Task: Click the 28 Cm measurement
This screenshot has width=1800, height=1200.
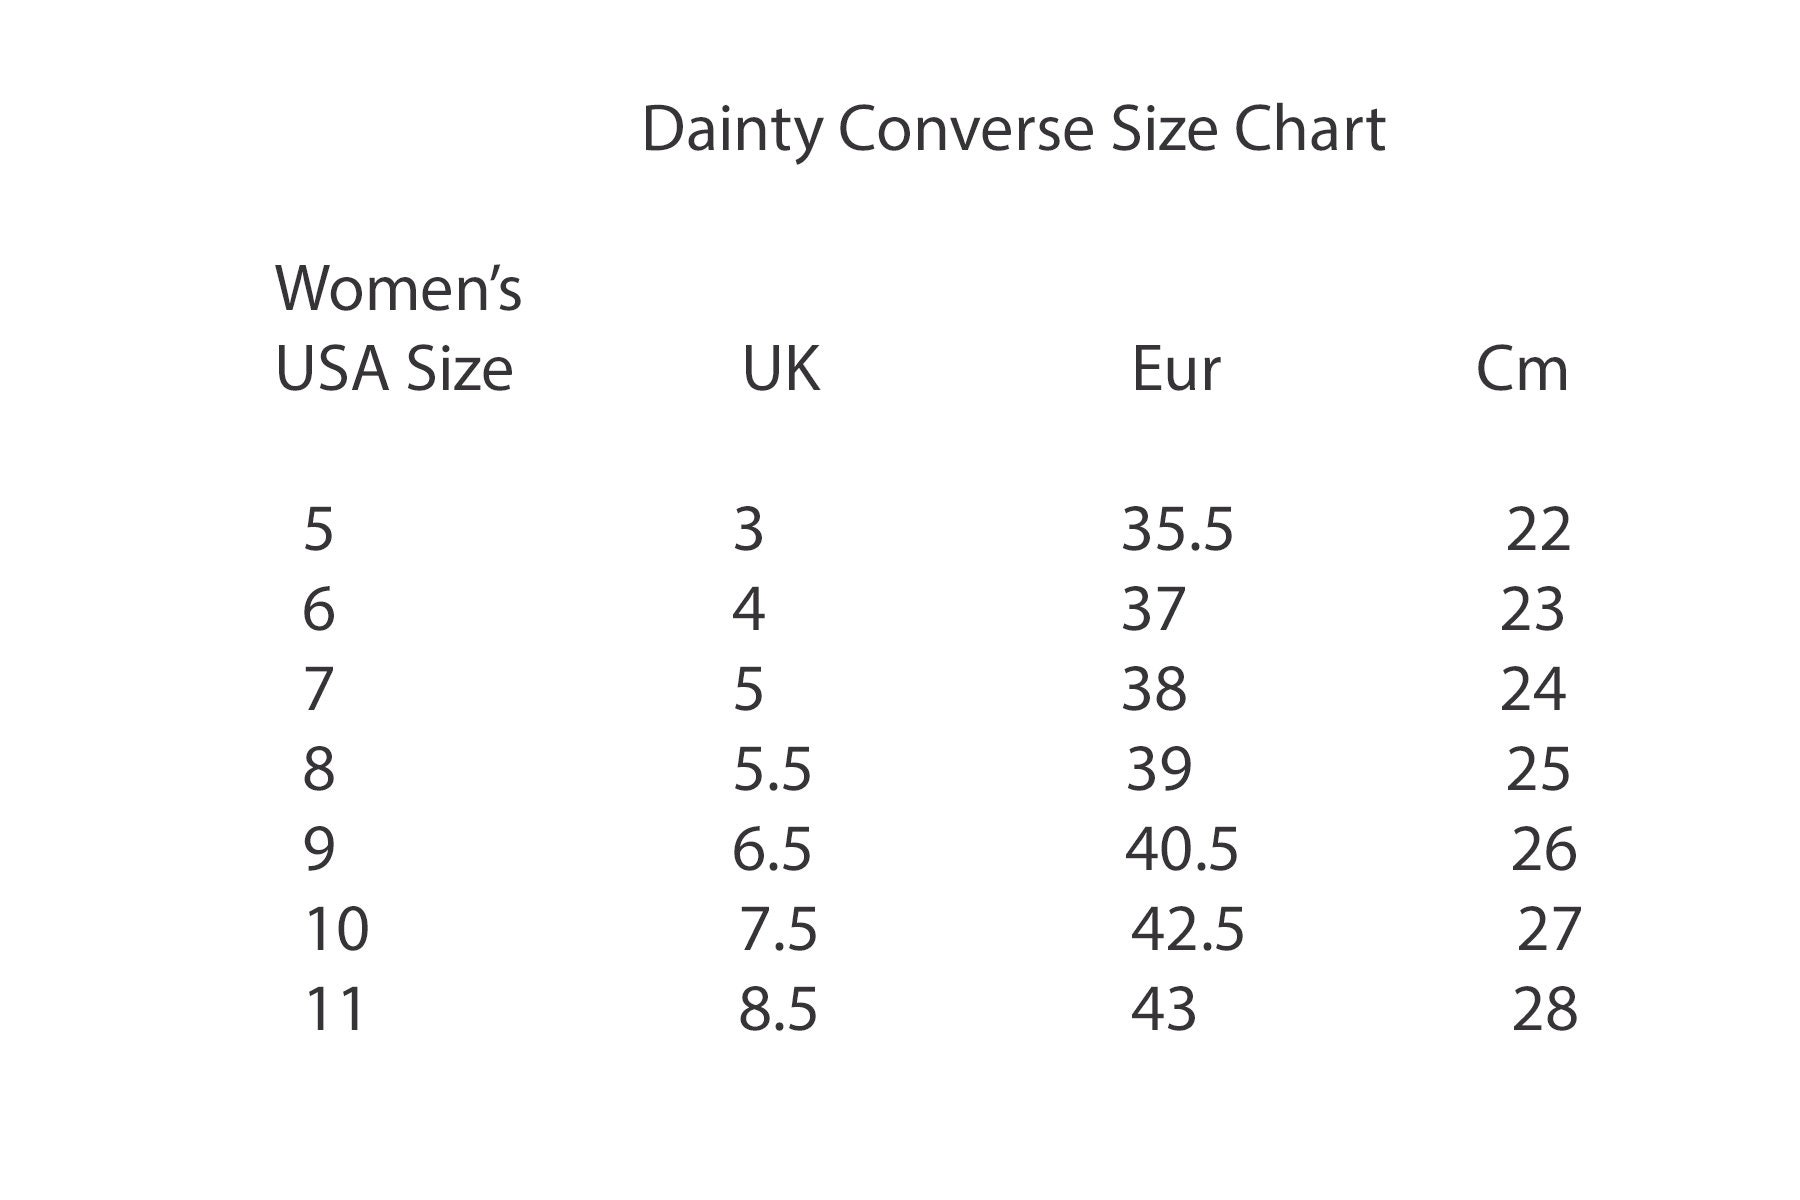Action: pos(1545,1009)
